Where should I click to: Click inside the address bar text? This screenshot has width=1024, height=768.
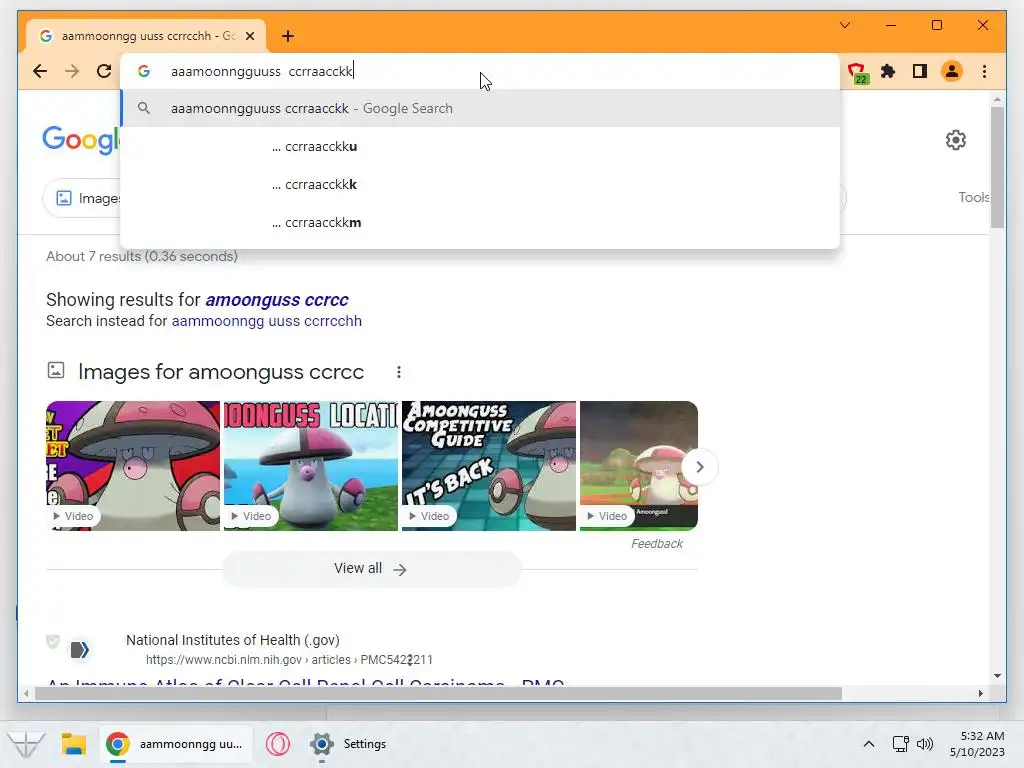(261, 71)
